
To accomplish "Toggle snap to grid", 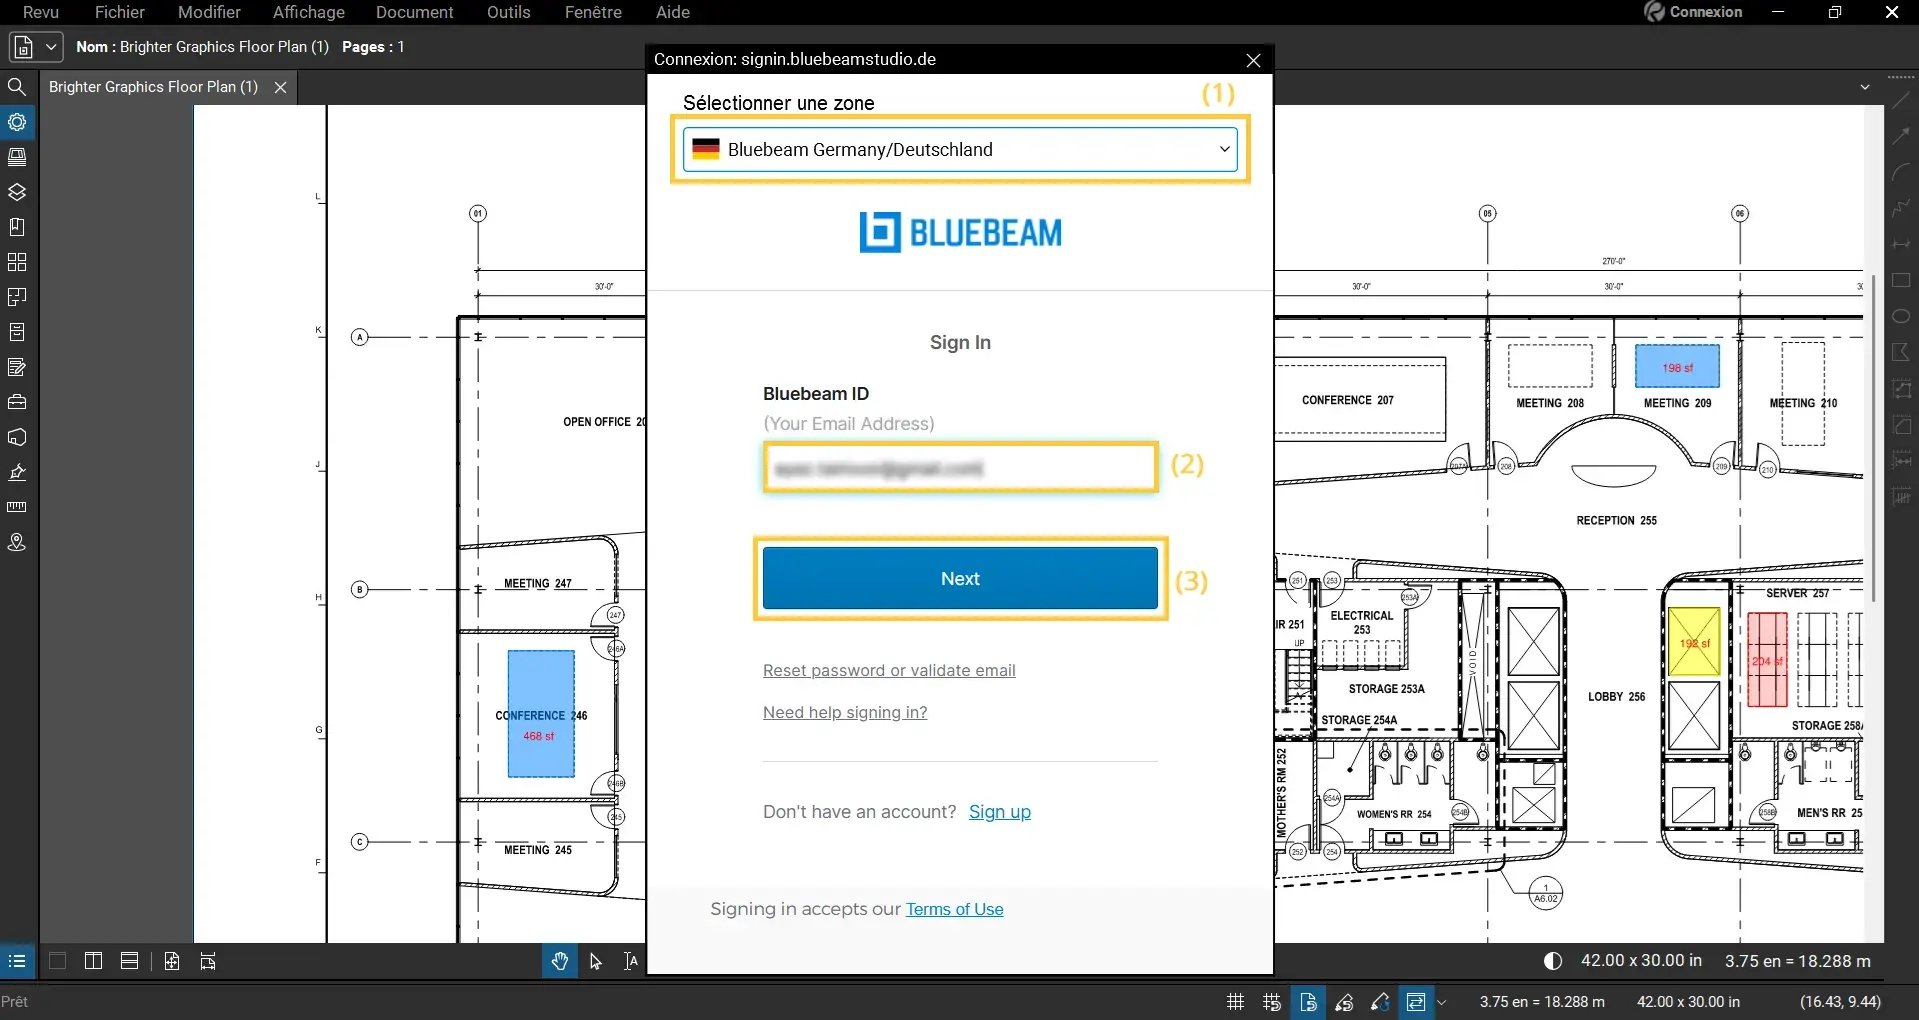I will tap(1271, 1002).
